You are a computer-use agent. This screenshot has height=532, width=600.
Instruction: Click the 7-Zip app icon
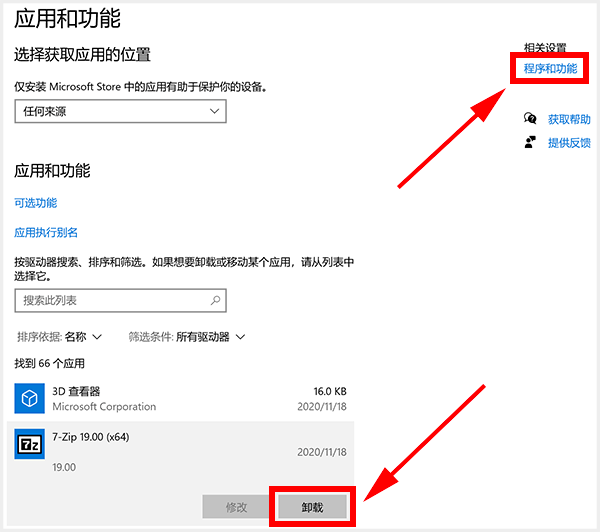pos(31,443)
